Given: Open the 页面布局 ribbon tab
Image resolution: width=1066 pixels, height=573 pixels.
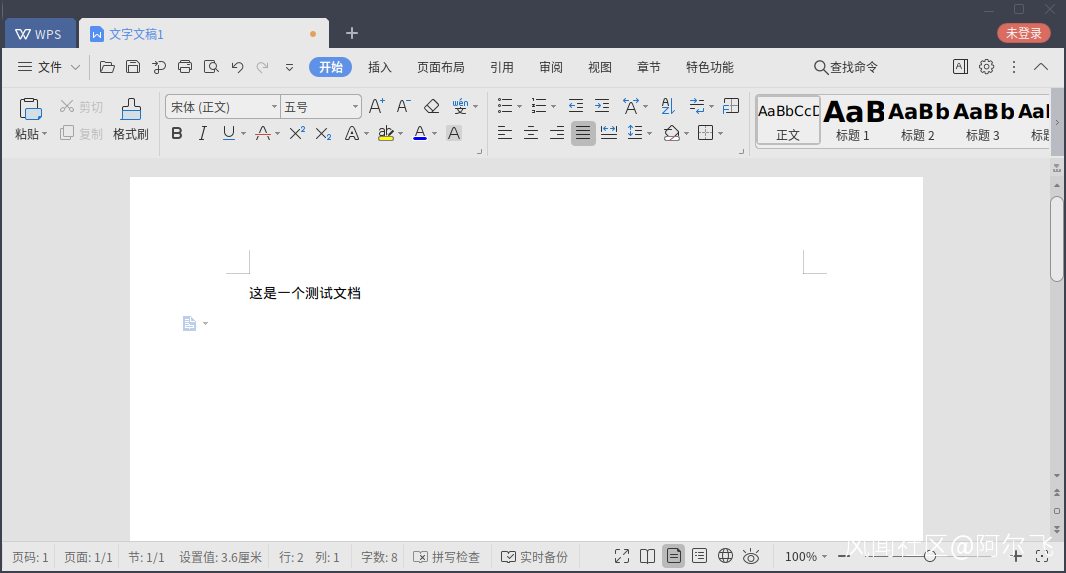Looking at the screenshot, I should (x=441, y=67).
